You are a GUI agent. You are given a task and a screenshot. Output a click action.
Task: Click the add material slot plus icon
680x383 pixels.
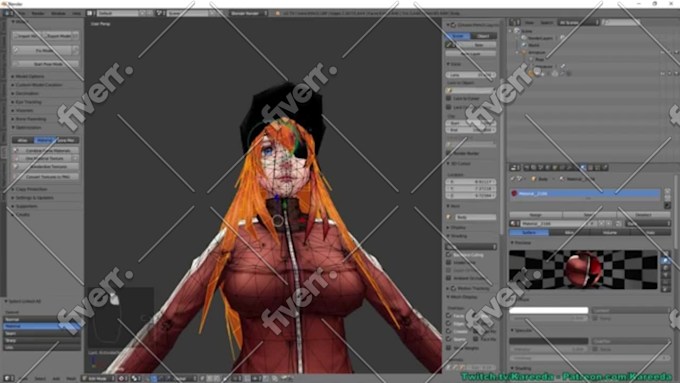667,191
